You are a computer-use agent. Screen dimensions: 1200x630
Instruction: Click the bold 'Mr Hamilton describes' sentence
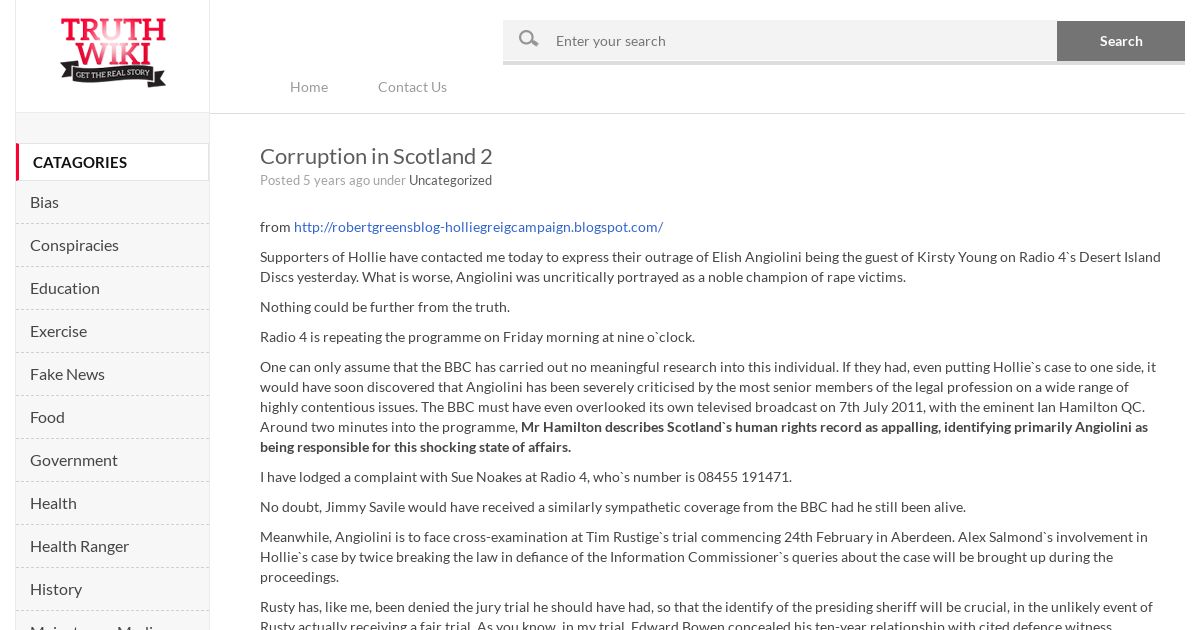click(x=704, y=437)
